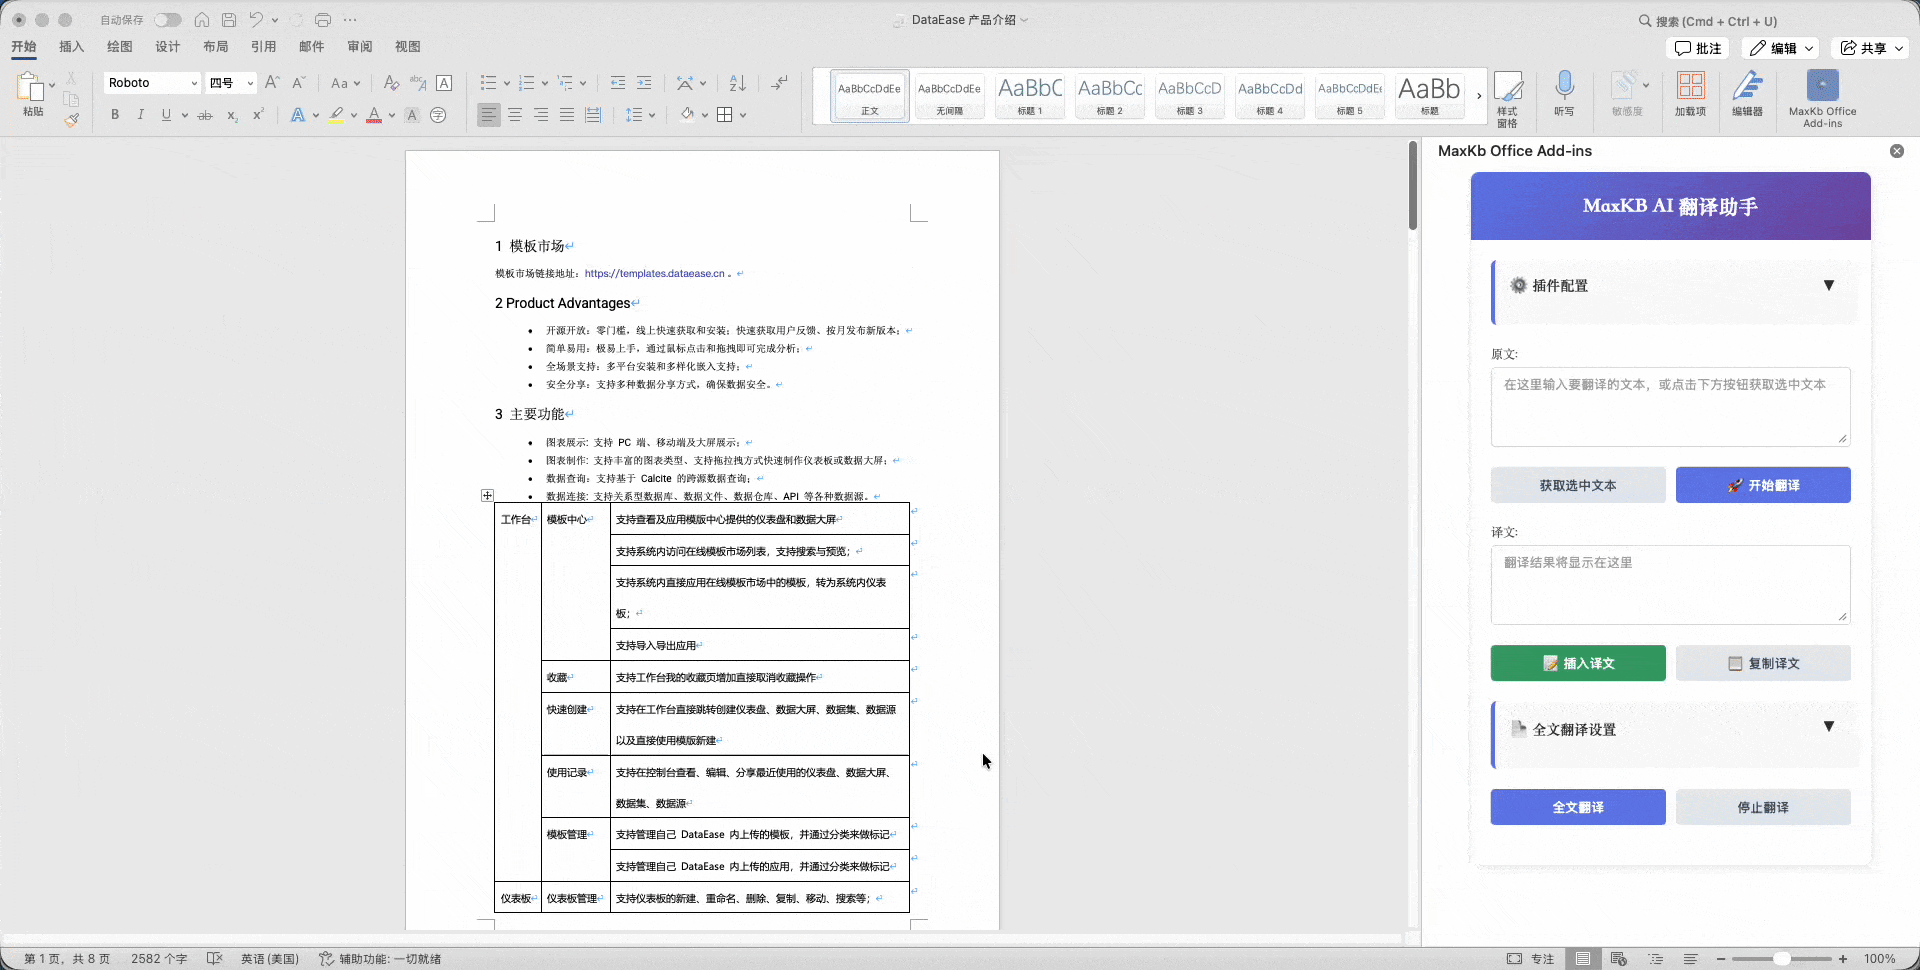The image size is (1920, 970).
Task: Open the 审阅 ribbon tab
Action: [360, 47]
